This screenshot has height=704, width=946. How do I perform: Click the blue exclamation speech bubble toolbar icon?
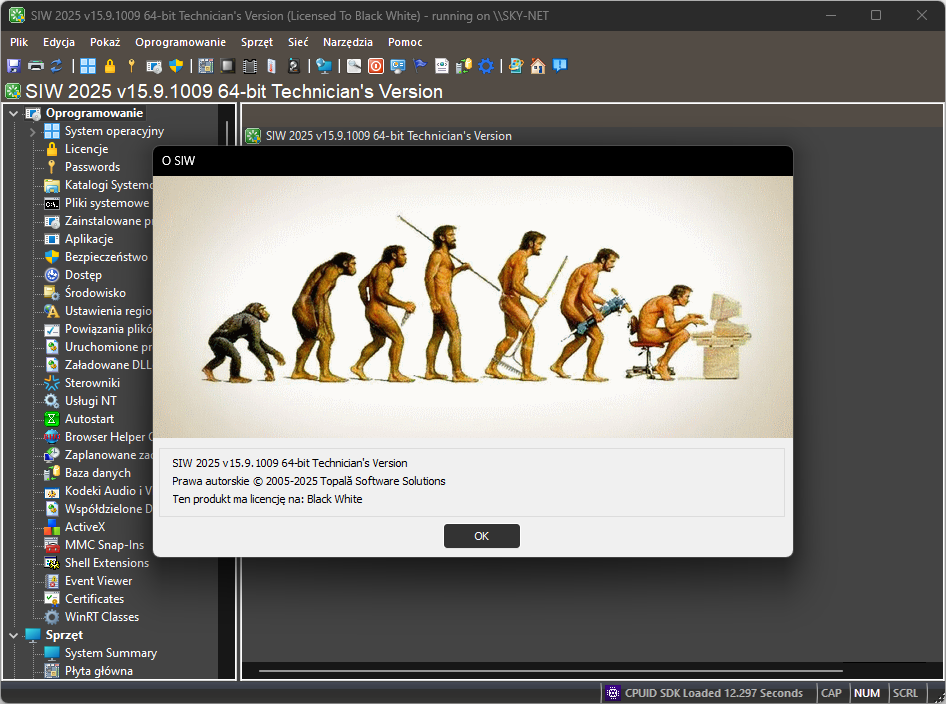(x=560, y=65)
